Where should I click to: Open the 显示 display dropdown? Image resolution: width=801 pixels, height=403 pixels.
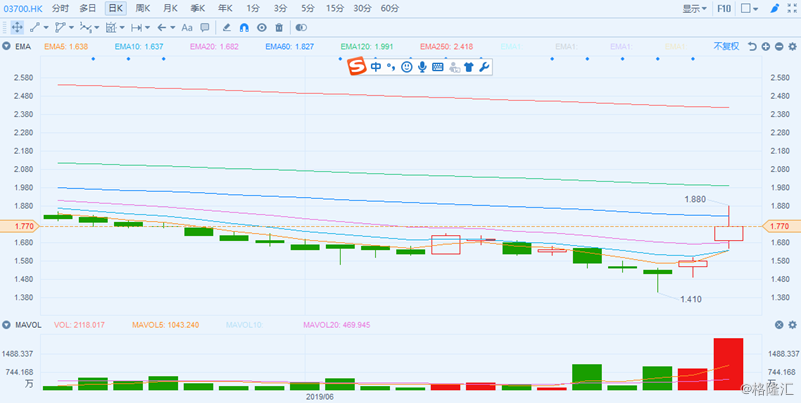coord(695,8)
